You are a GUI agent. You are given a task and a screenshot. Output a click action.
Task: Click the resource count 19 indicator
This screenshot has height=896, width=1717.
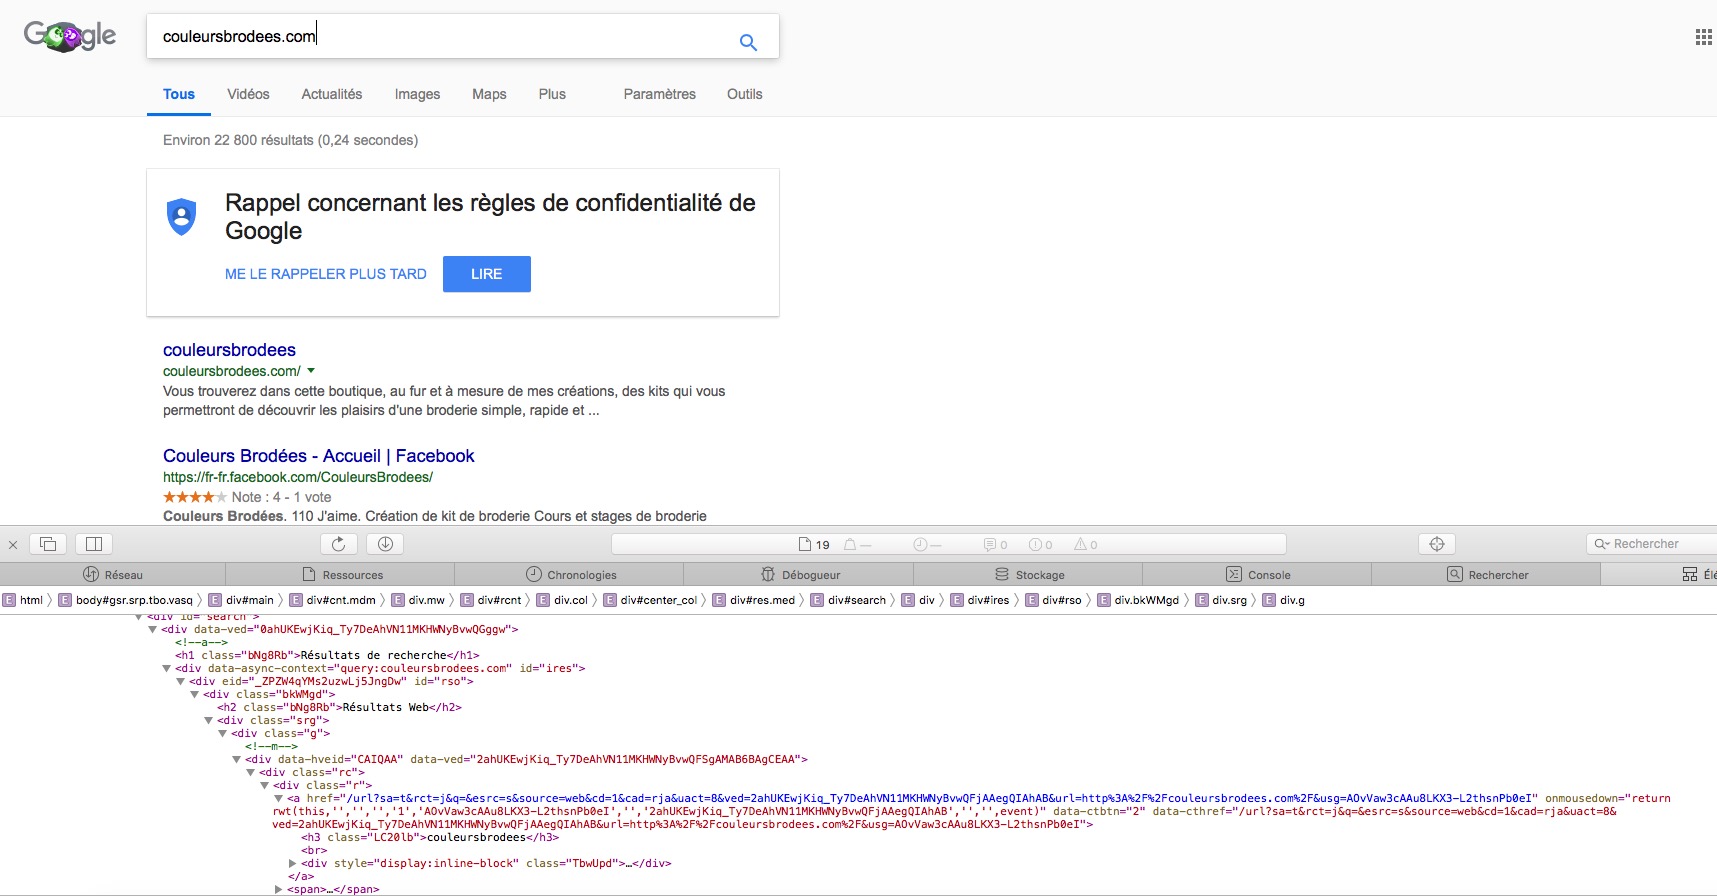(814, 545)
